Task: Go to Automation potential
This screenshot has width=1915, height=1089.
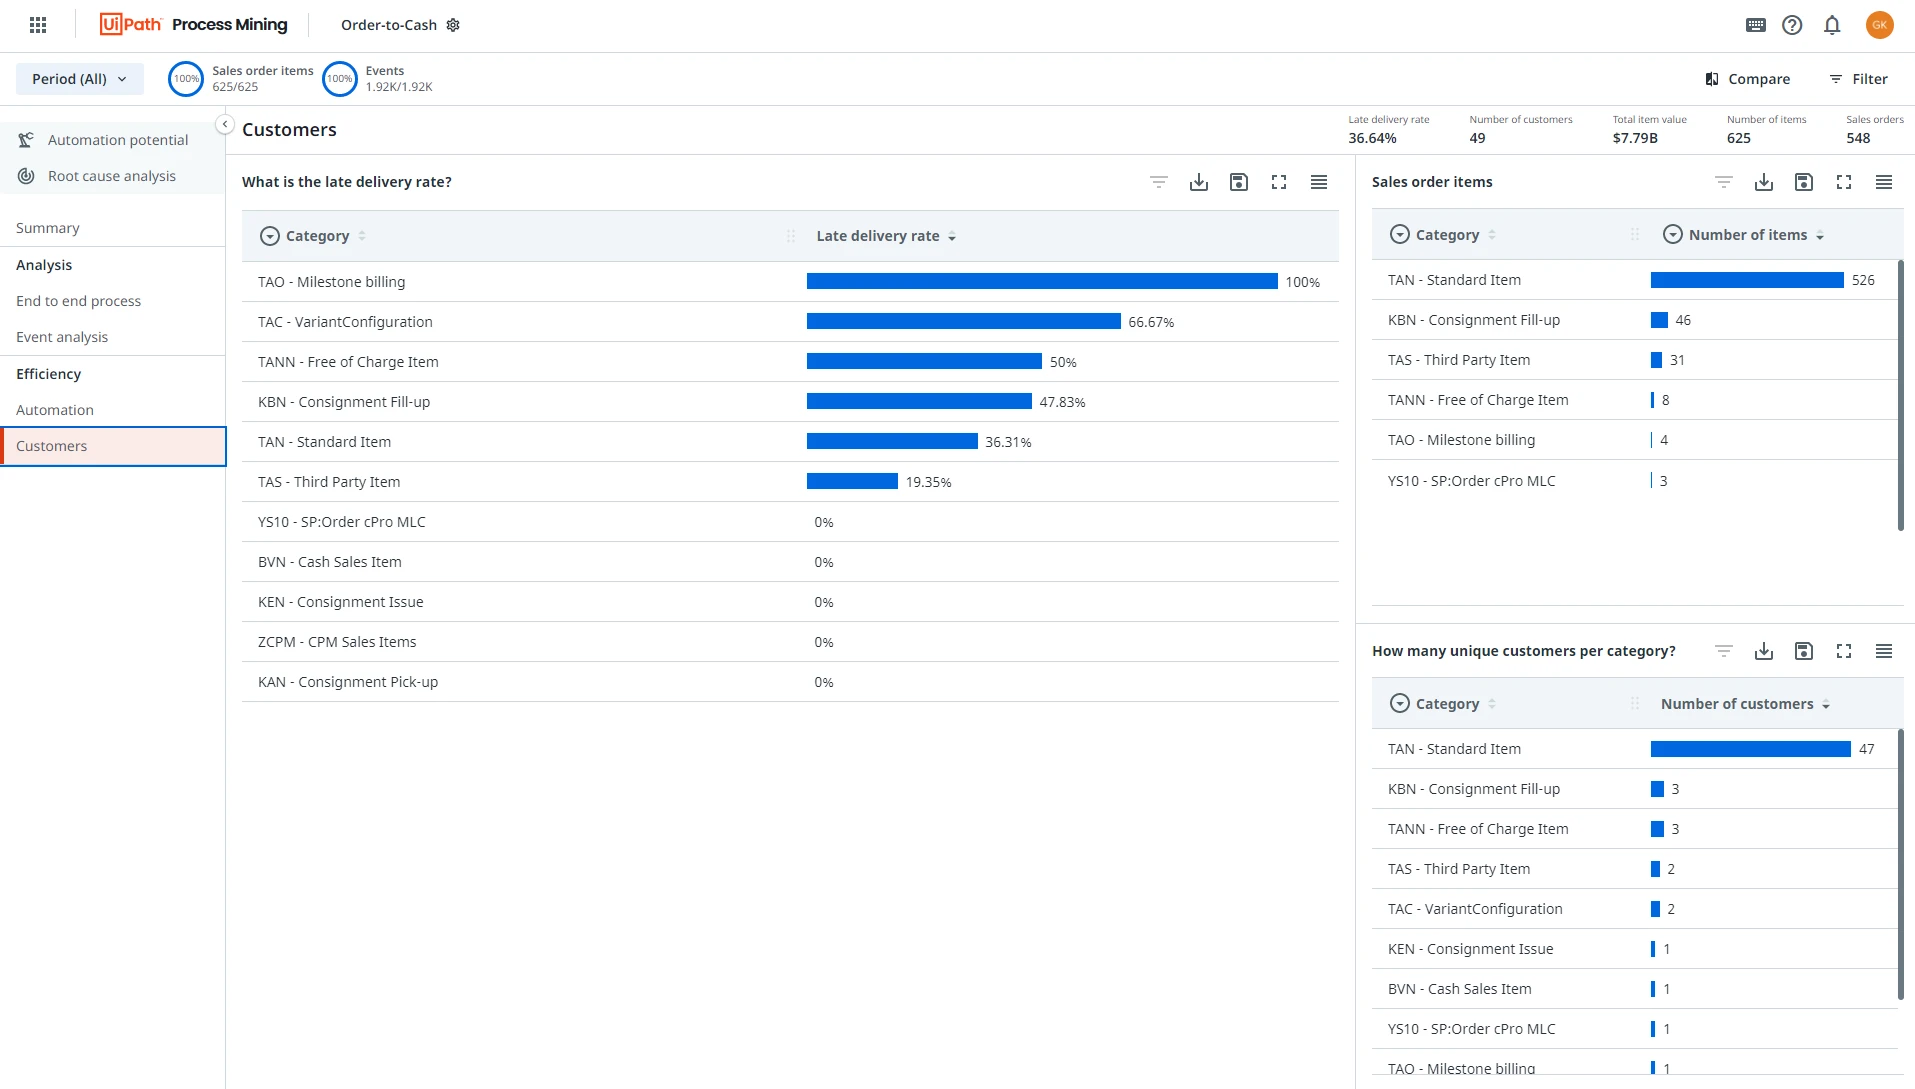Action: tap(113, 140)
